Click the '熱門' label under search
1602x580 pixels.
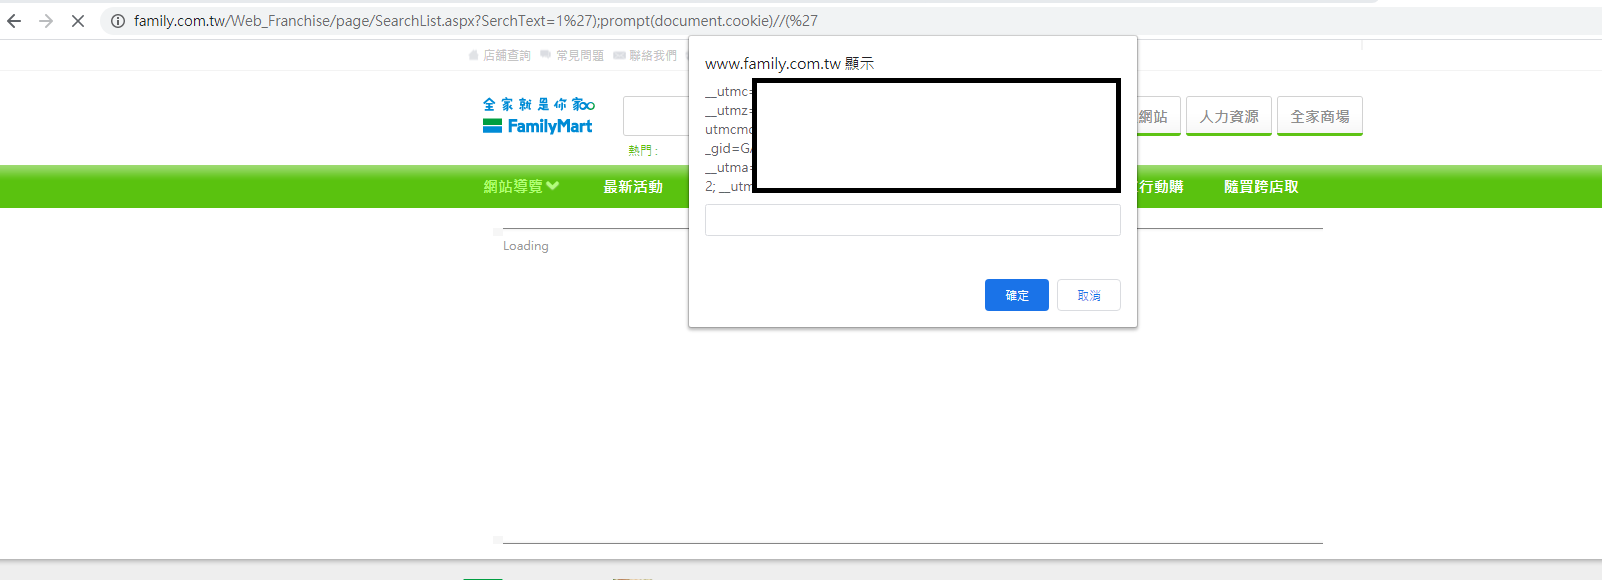[x=643, y=151]
